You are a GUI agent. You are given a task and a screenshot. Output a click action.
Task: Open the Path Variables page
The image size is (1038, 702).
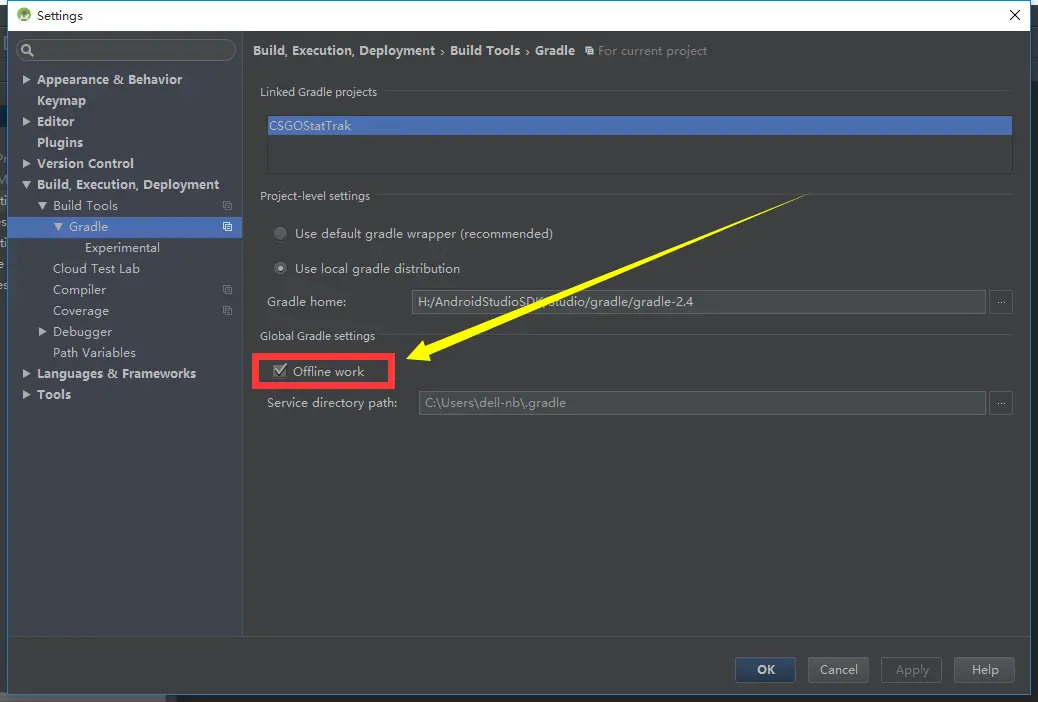click(94, 353)
